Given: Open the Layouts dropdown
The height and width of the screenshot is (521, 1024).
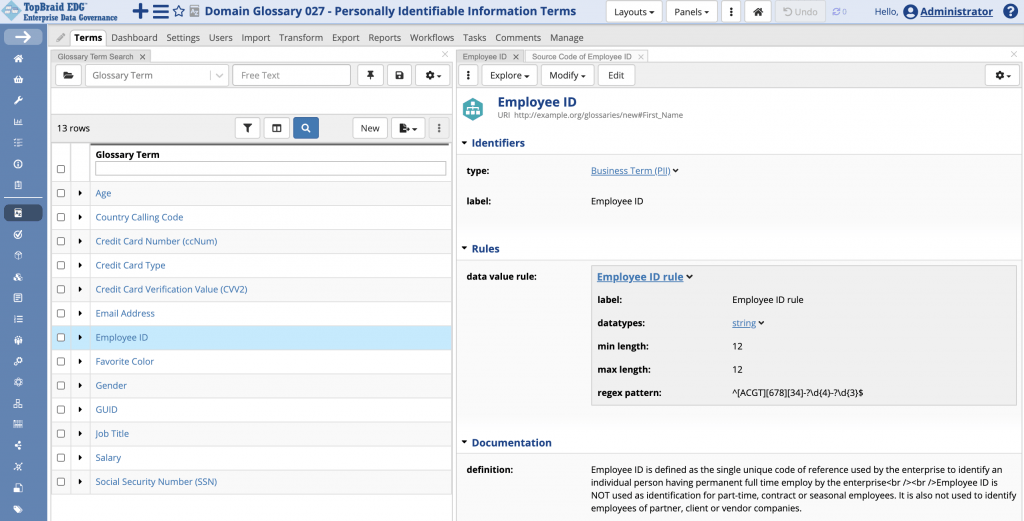Looking at the screenshot, I should pos(634,12).
